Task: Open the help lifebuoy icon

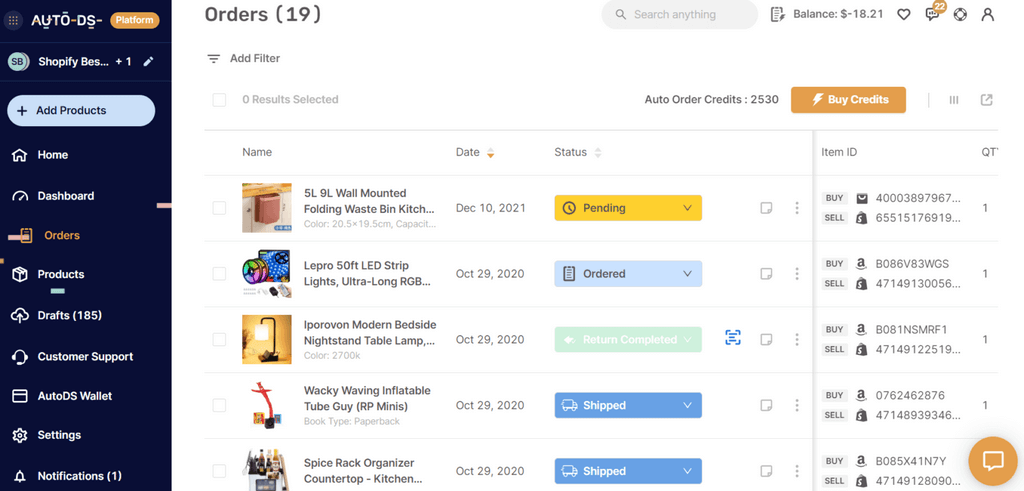Action: pos(960,15)
